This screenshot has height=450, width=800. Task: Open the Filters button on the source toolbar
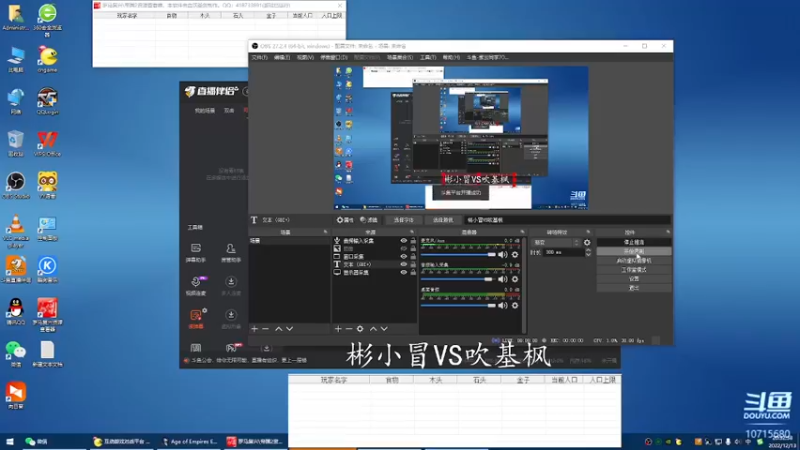[x=368, y=220]
